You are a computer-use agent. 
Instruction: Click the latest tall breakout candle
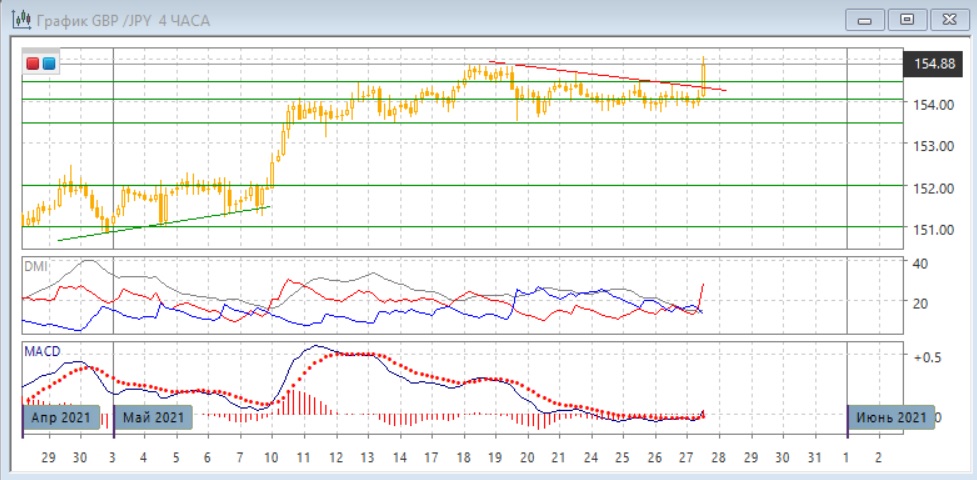click(x=704, y=72)
